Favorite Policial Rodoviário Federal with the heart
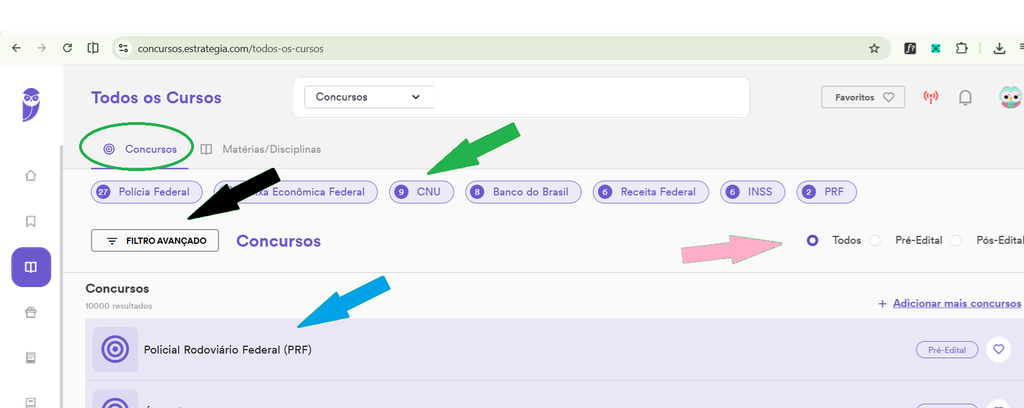Viewport: 1024px width, 408px height. [998, 350]
